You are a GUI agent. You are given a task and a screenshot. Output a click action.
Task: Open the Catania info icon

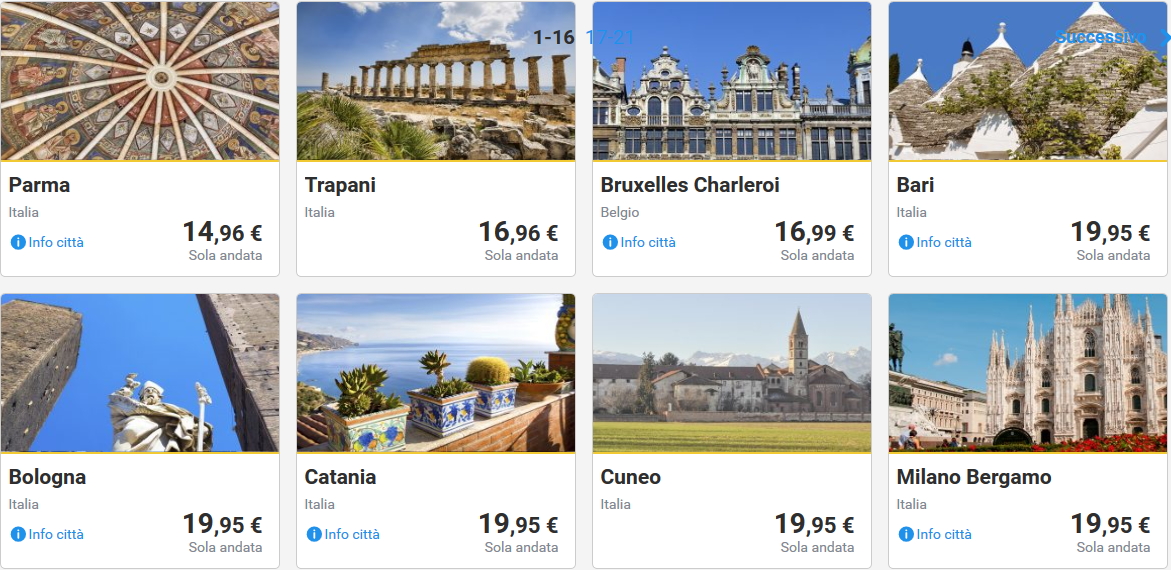(x=314, y=535)
